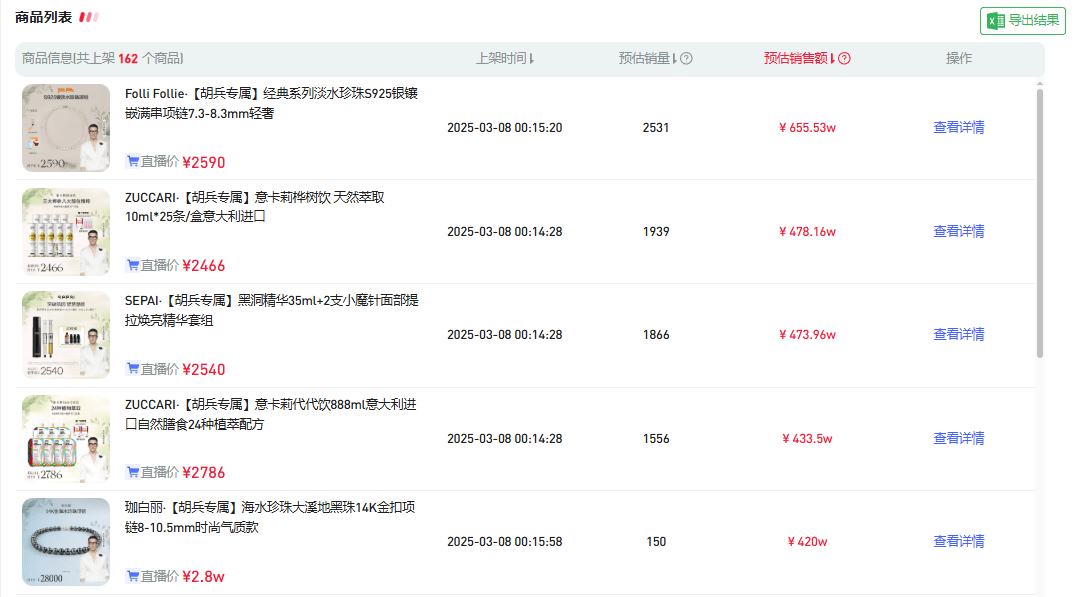
Task: Sort the list by 预估销量
Action: pyautogui.click(x=648, y=59)
